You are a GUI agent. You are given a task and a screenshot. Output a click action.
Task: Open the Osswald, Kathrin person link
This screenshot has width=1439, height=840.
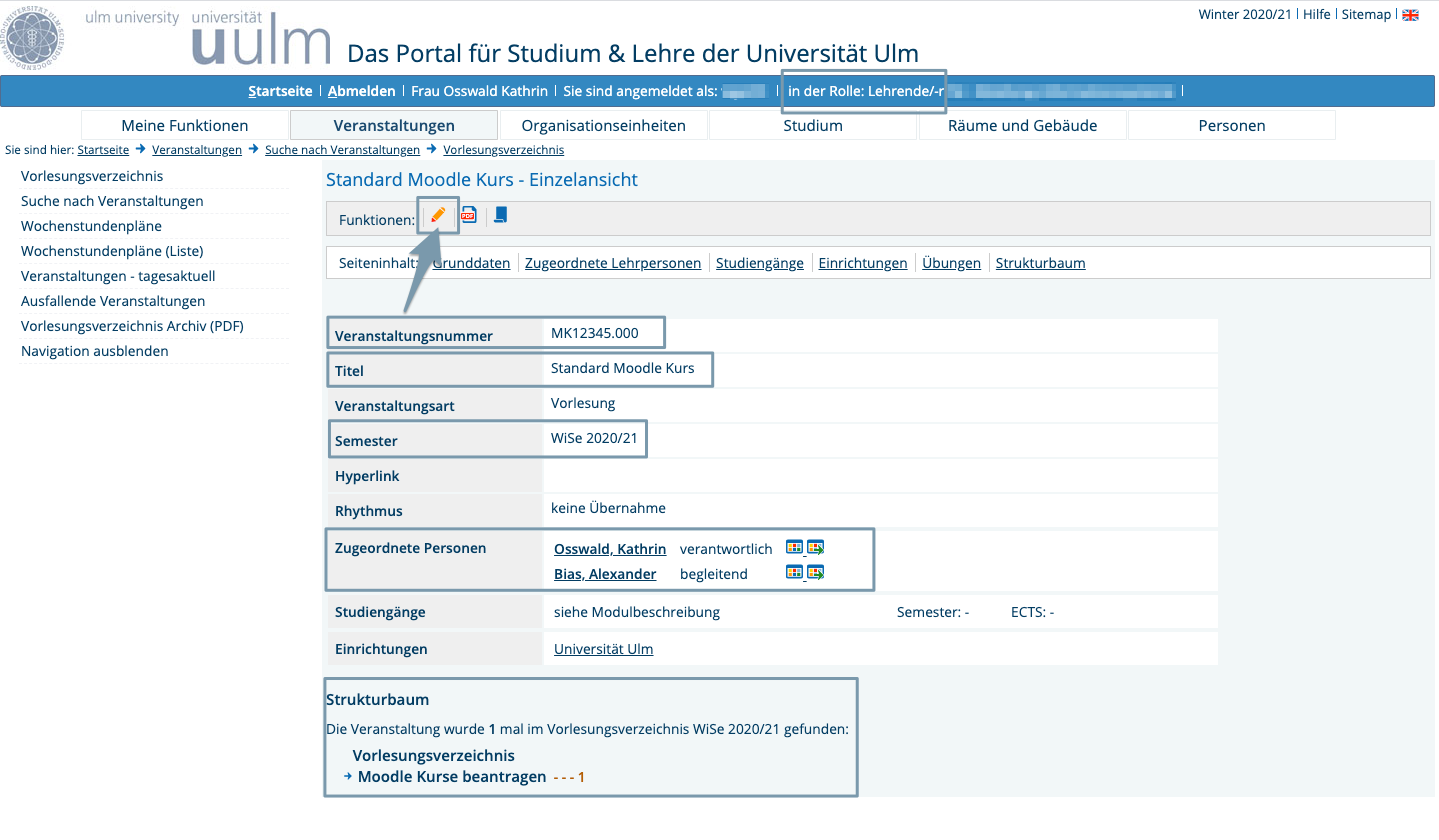610,549
